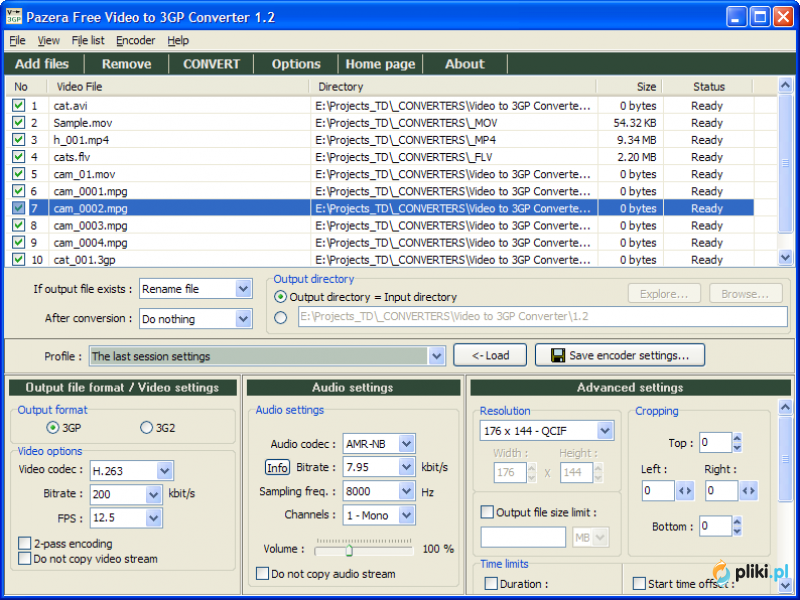The width and height of the screenshot is (800, 600).
Task: Open the If output file exists dropdown
Action: (x=244, y=289)
